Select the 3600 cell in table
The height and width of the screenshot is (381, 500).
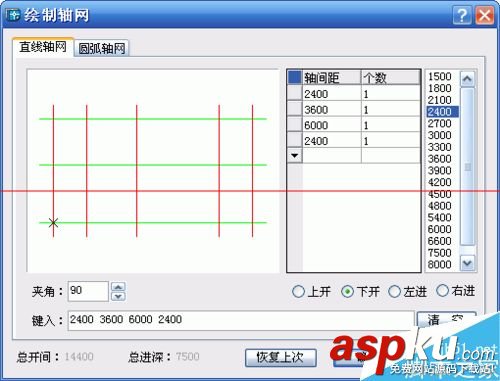331,109
